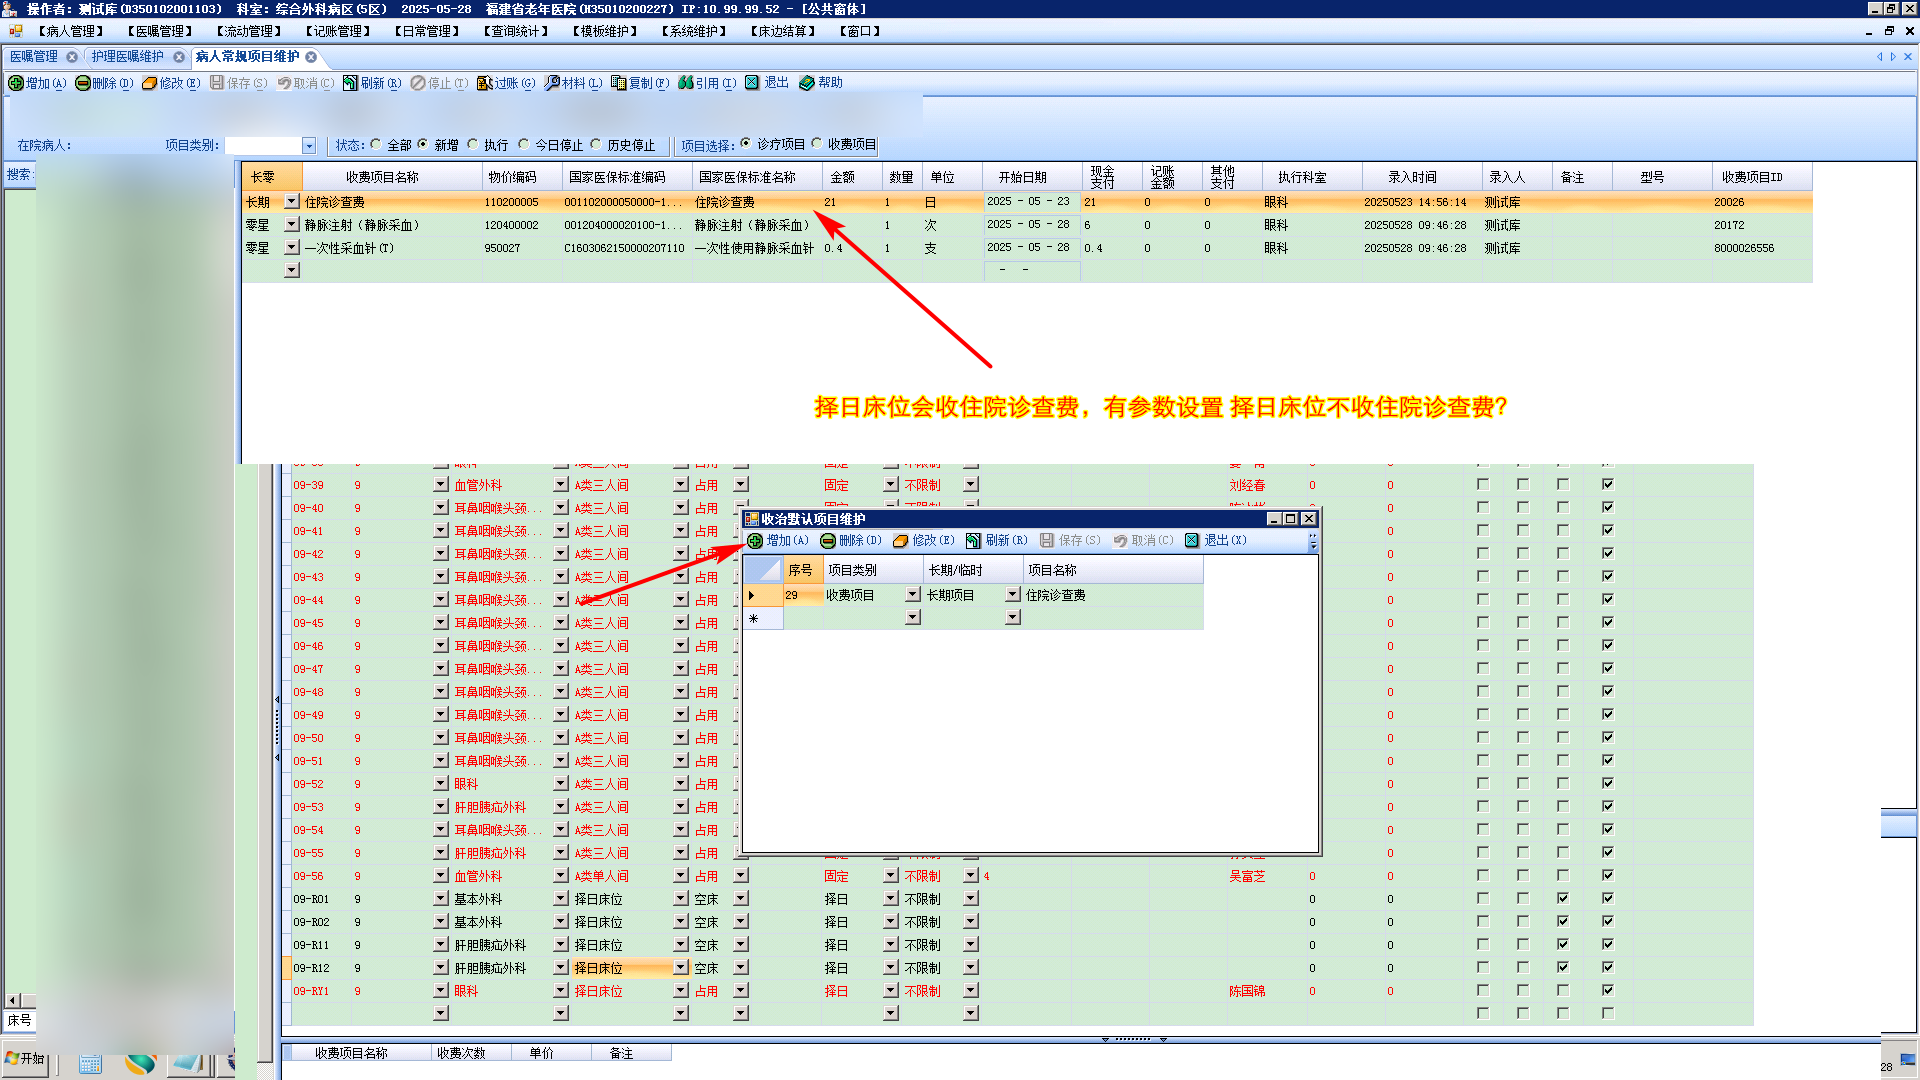1920x1080 pixels.
Task: Click the 引用 reference toolbar icon
Action: pyautogui.click(x=686, y=83)
